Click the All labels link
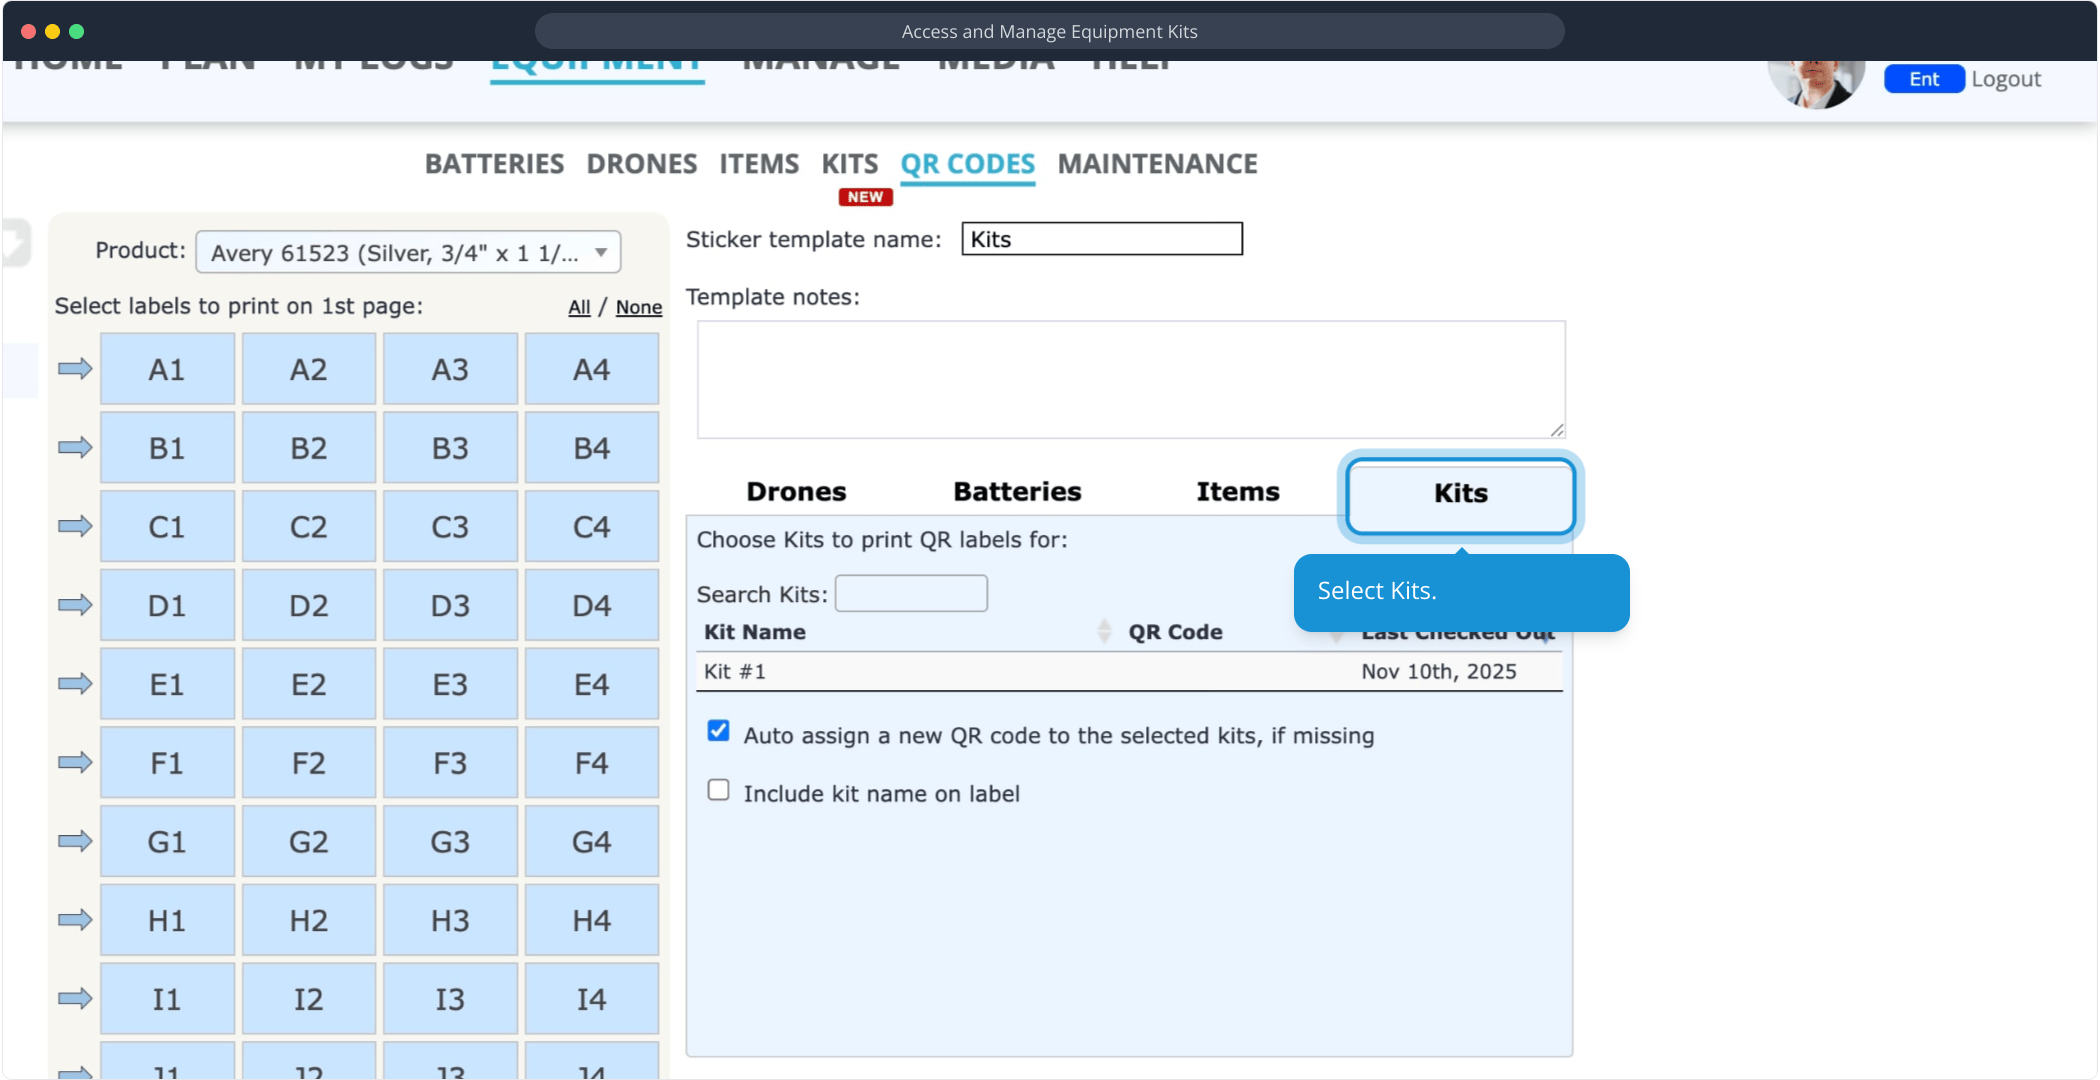Viewport: 2100px width, 1080px height. click(579, 307)
